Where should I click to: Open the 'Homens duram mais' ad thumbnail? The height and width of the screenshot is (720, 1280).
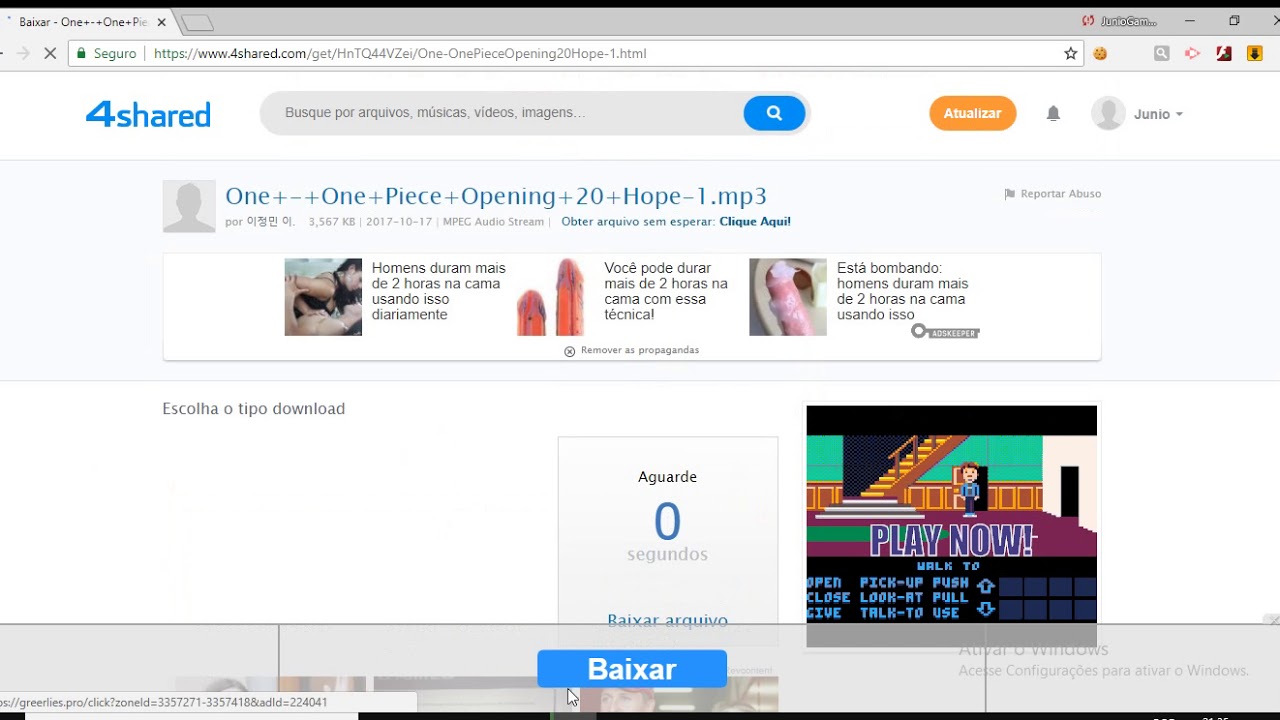(323, 297)
